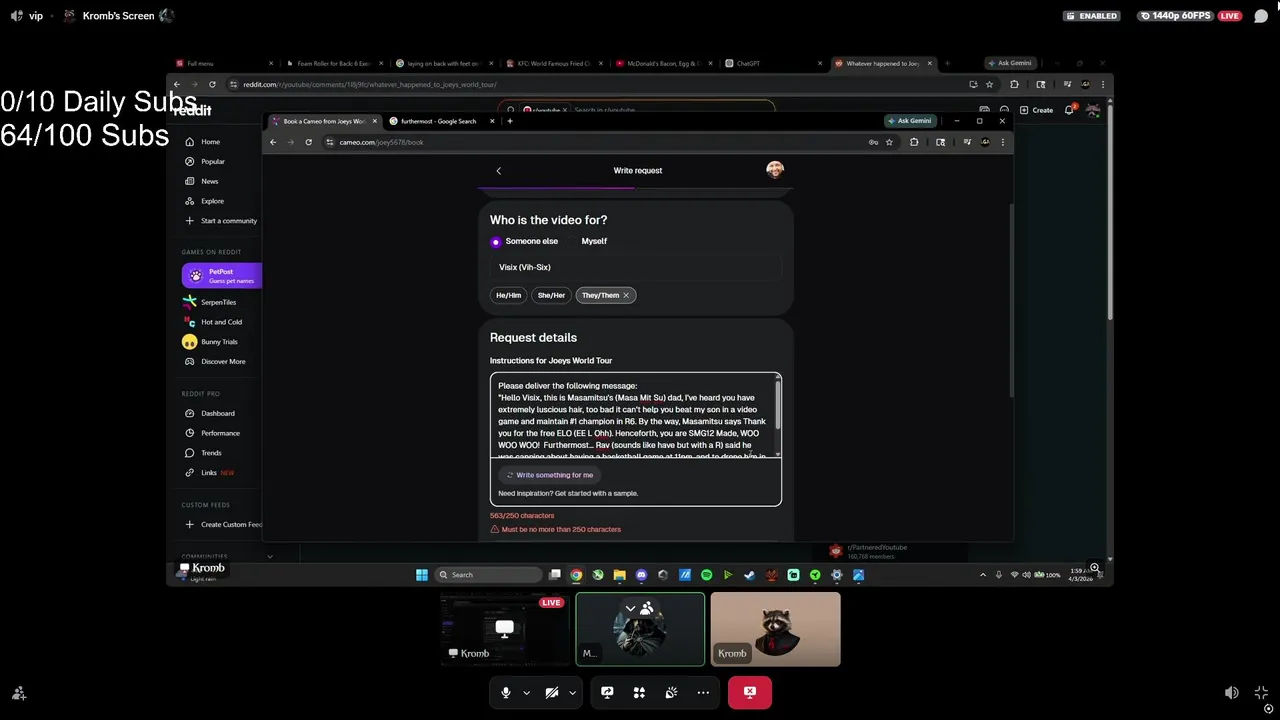Select the Myself radio option
Viewport: 1280px width, 720px height.
594,241
